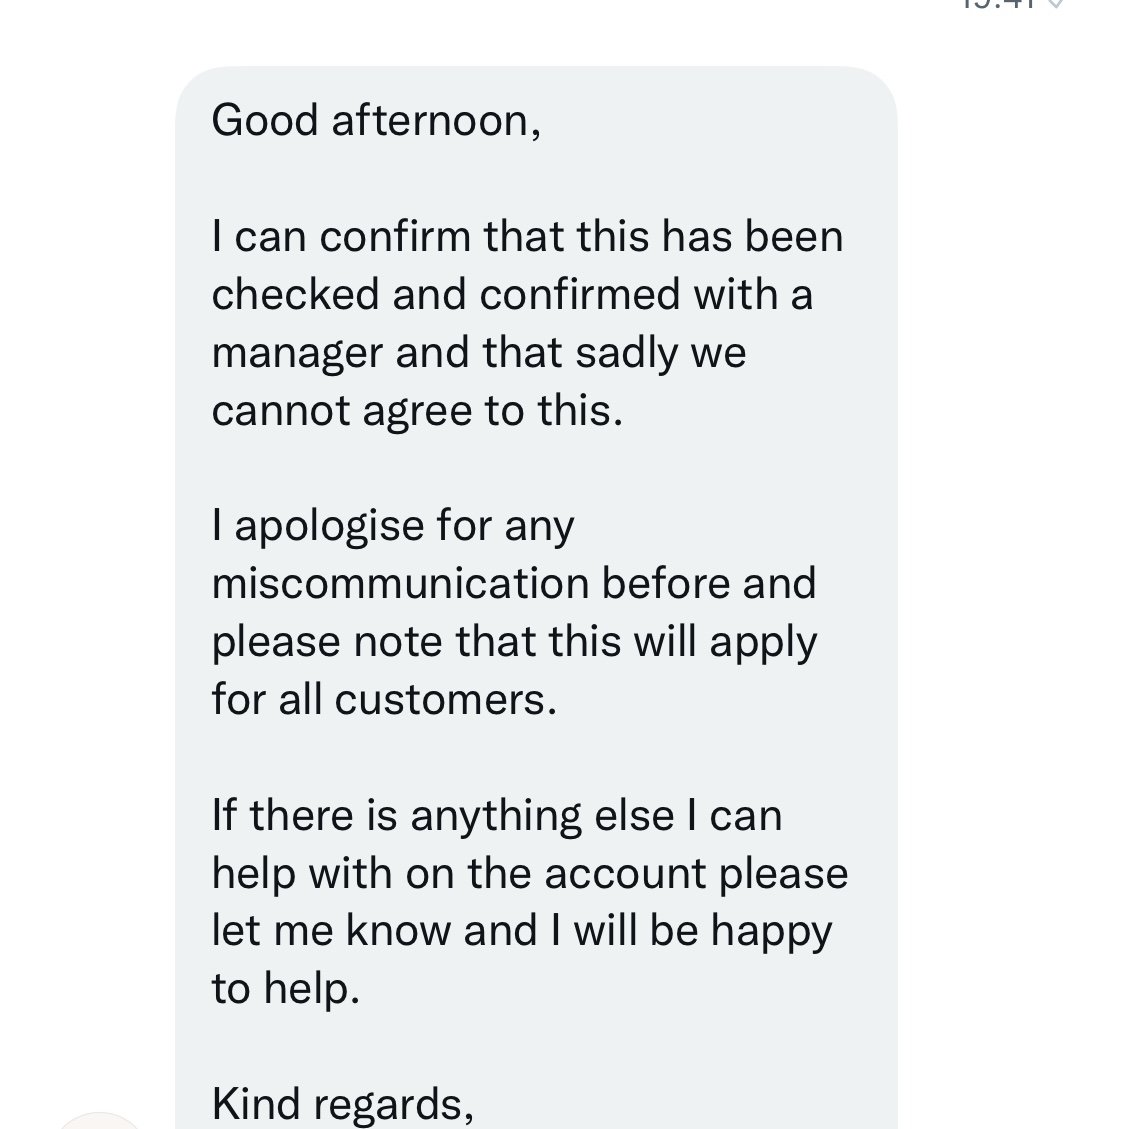Tap the line 'cannot agree to this.'
The width and height of the screenshot is (1125, 1129).
417,411
